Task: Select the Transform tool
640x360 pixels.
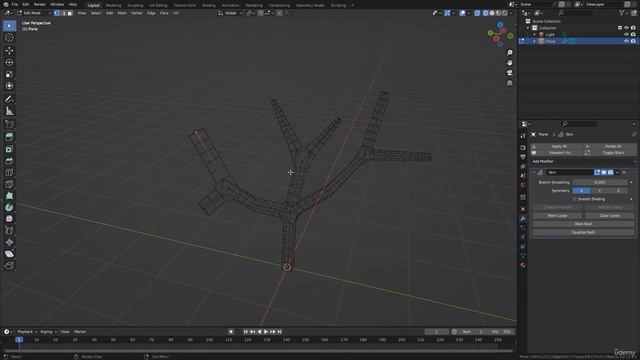Action: 9,86
